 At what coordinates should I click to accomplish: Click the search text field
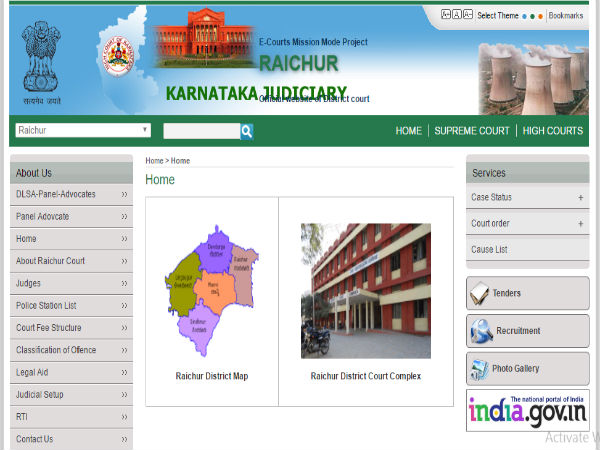point(201,131)
